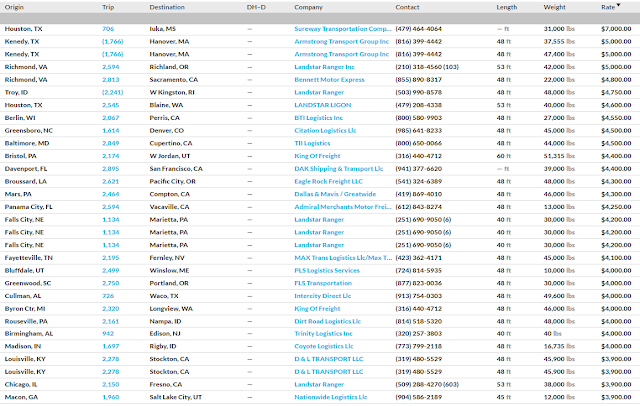Click the Origin column header
Viewport: 640px width, 406px height.
point(14,7)
